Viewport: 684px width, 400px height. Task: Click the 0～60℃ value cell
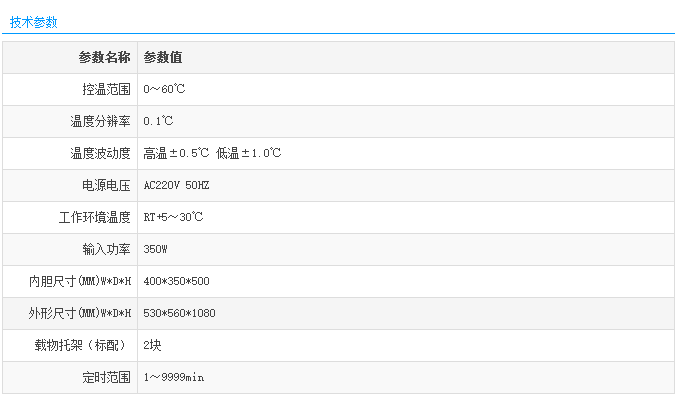tap(164, 89)
